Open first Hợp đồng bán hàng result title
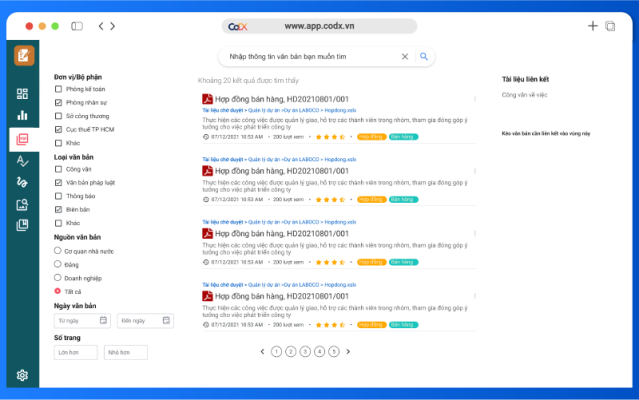Image resolution: width=639 pixels, height=400 pixels. 282,99
